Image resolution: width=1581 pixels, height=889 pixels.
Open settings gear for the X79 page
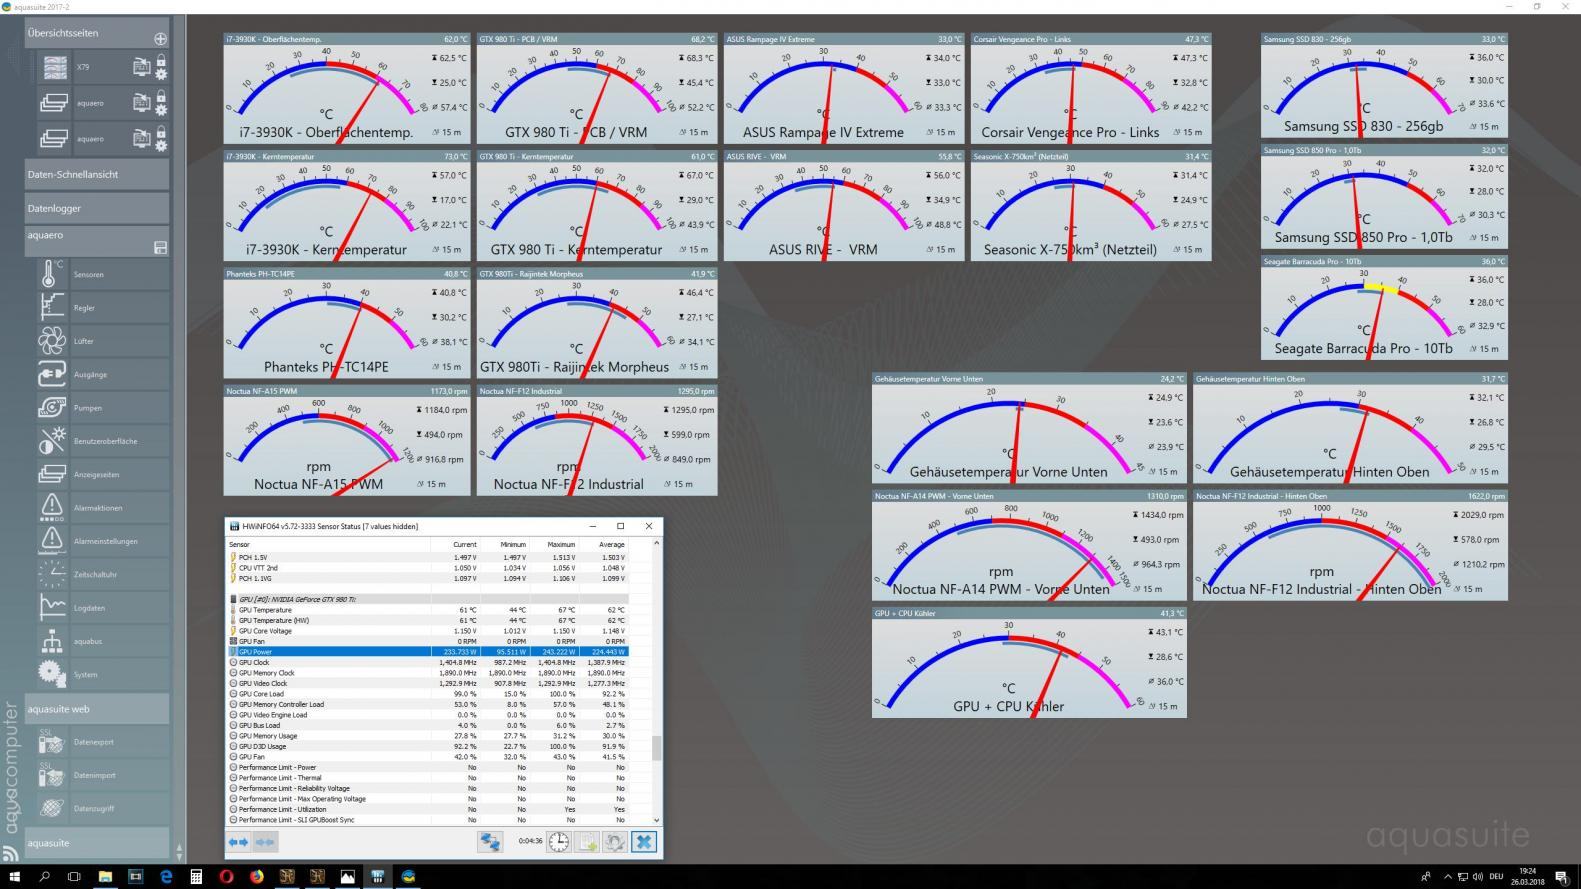click(161, 73)
